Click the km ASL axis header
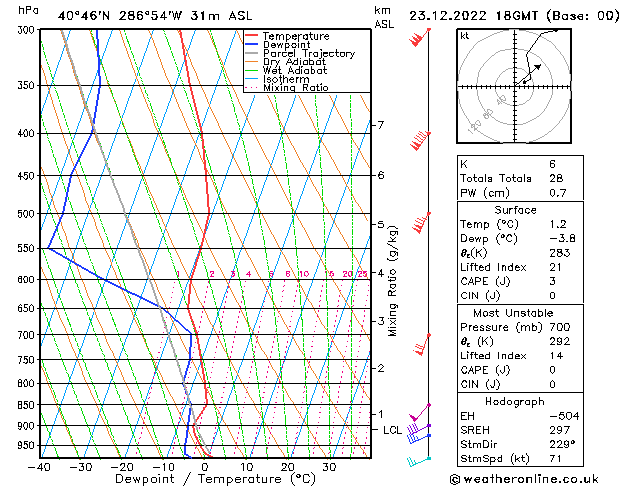 pyautogui.click(x=384, y=17)
